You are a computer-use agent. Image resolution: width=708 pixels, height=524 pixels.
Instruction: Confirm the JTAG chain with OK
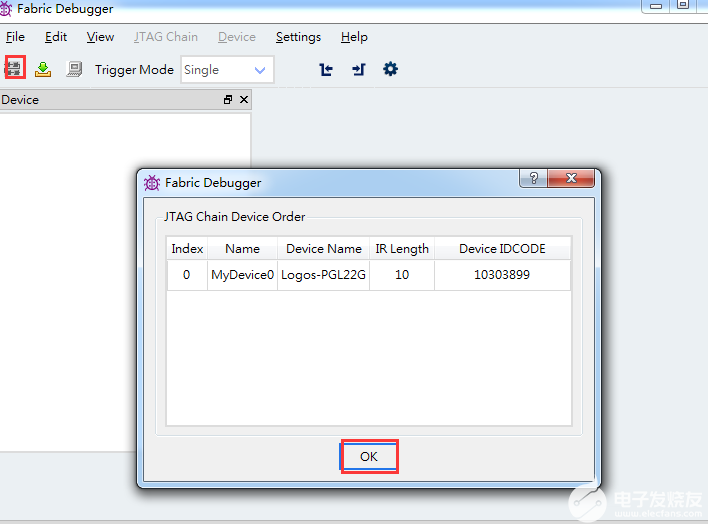[x=369, y=457]
